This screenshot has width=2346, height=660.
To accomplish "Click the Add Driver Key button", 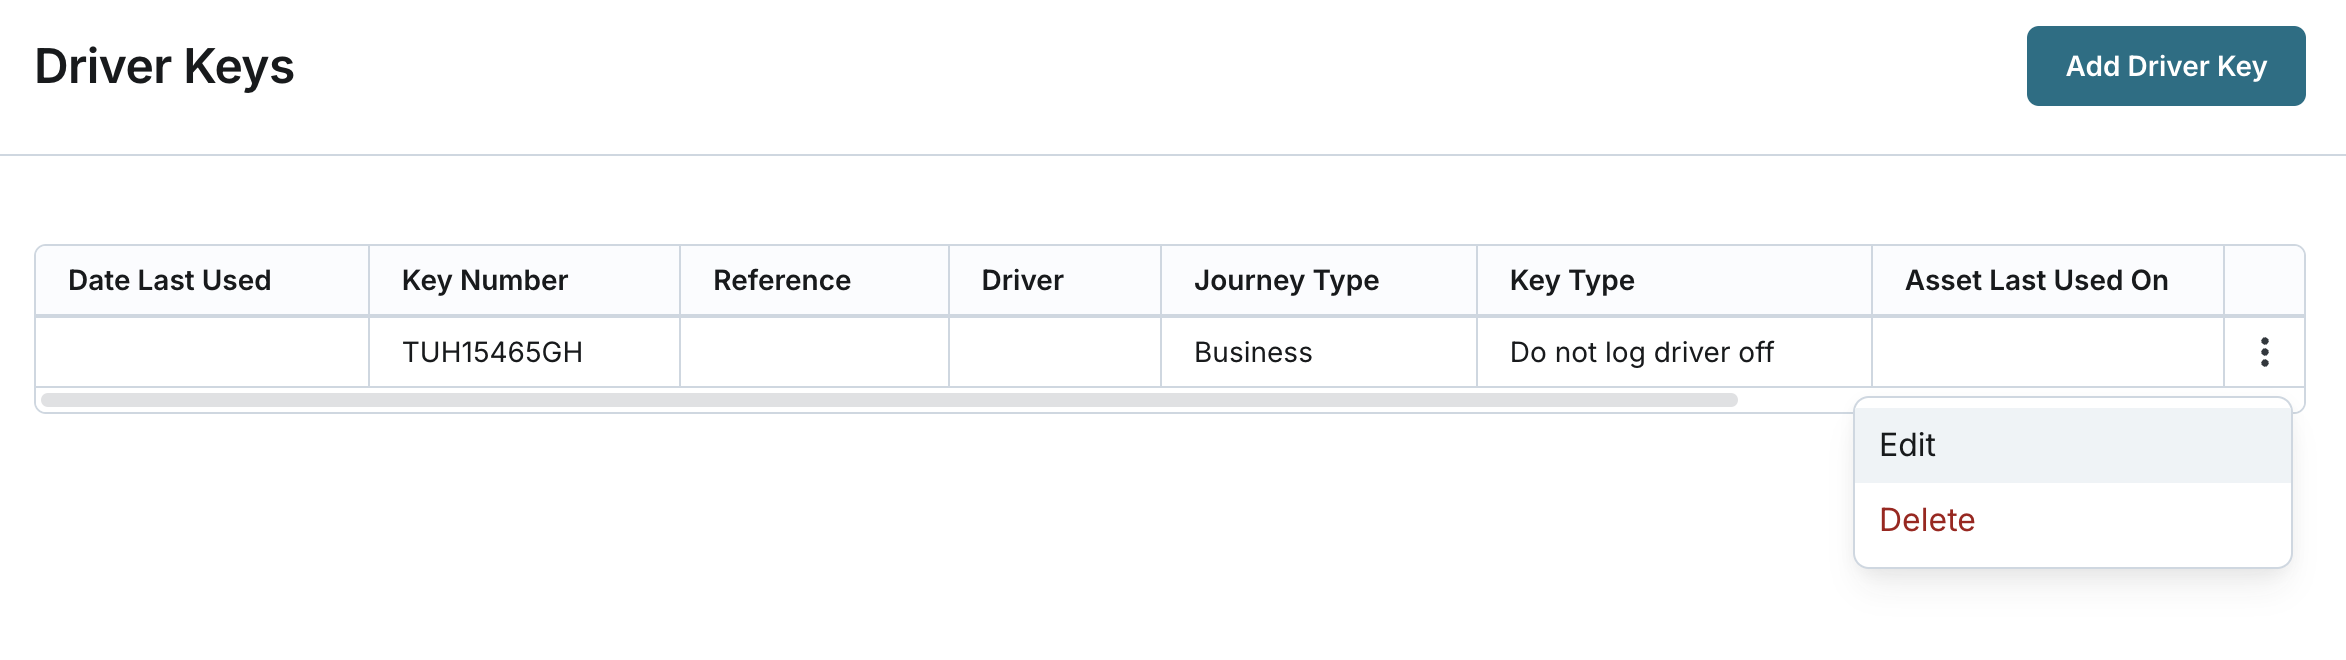I will (x=2165, y=66).
